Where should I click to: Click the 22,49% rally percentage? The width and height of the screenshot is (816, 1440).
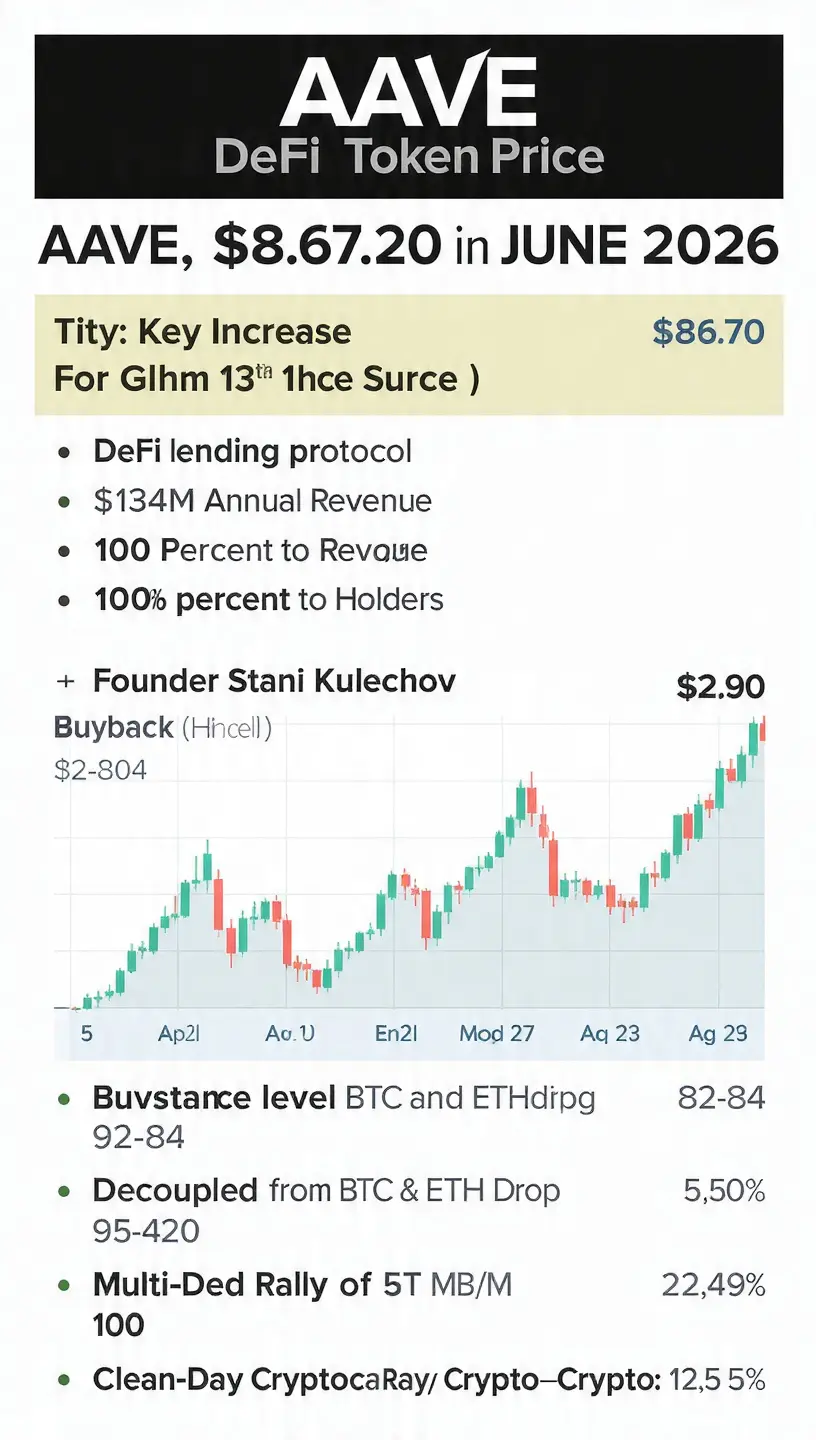(713, 1283)
